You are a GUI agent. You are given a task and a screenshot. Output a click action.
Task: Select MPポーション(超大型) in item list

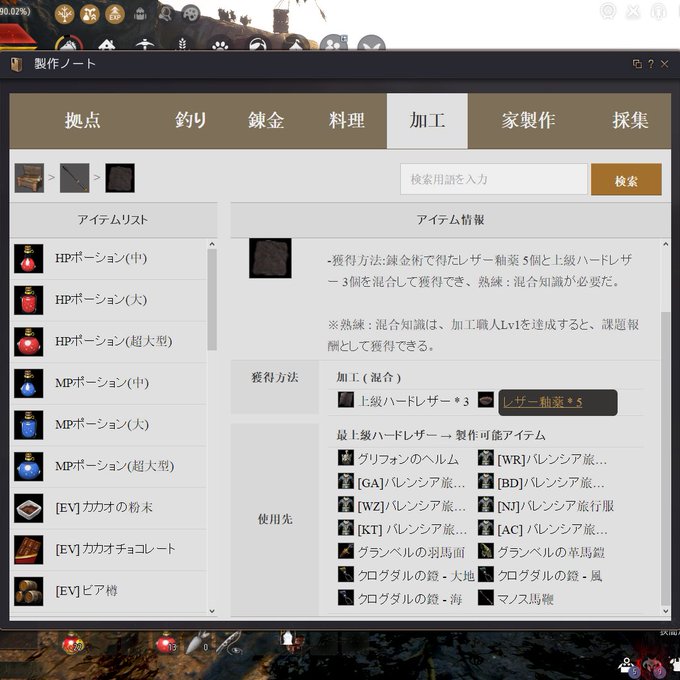tap(108, 467)
